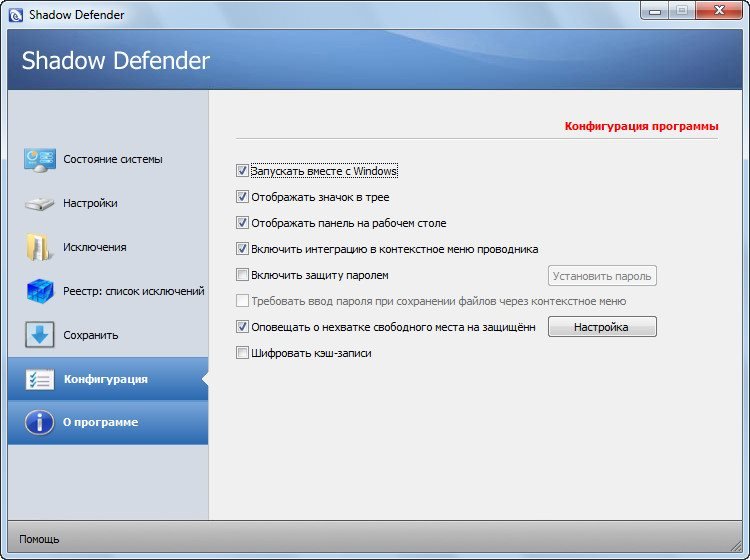Click the Состояние системы monitor icon

40,160
